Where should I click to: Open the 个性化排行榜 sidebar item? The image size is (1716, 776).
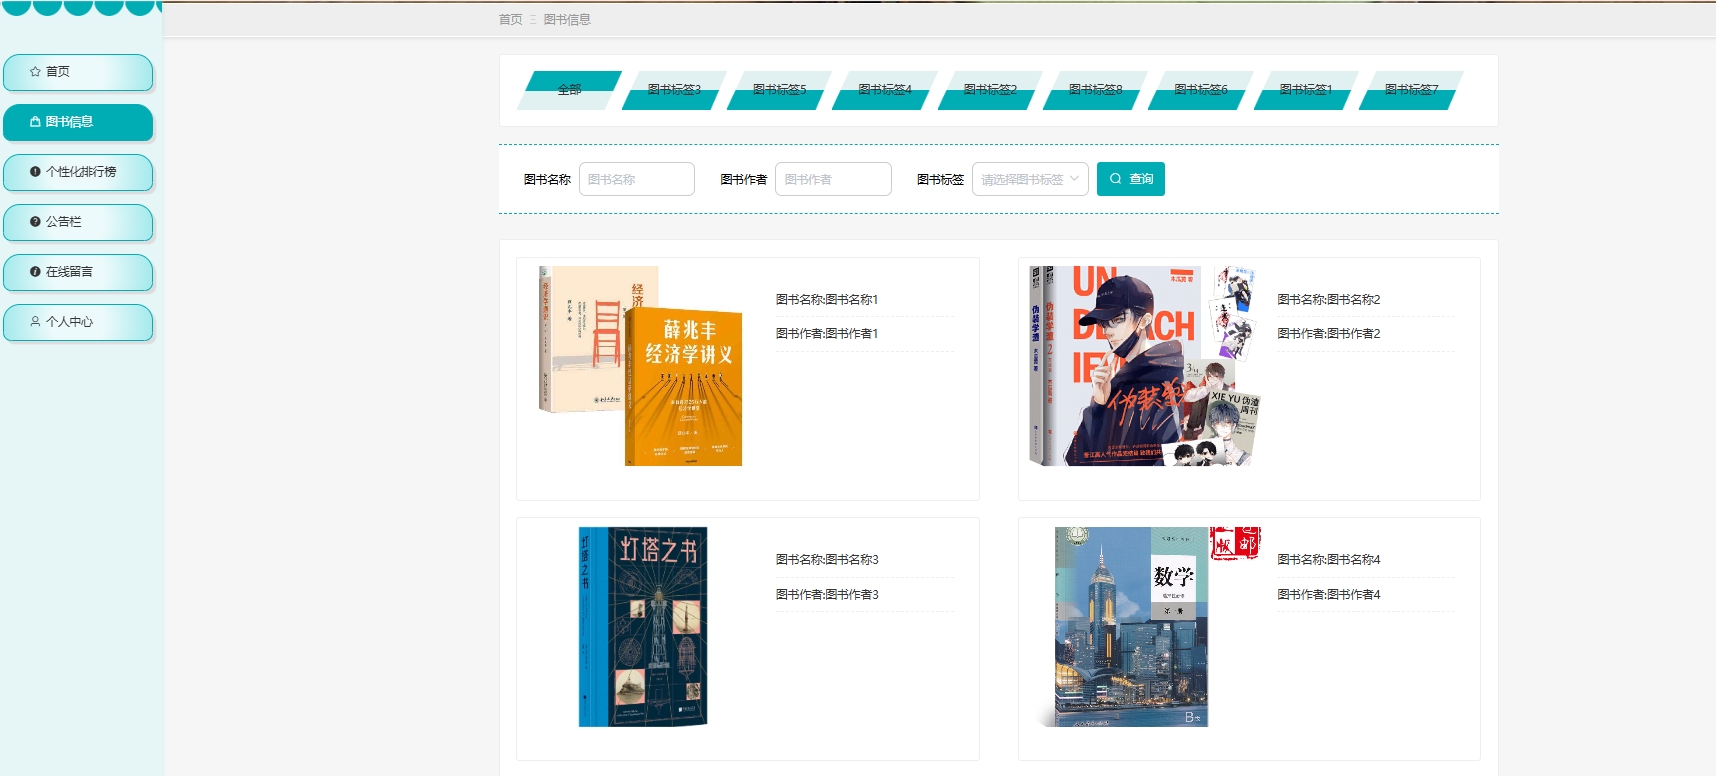click(x=78, y=172)
